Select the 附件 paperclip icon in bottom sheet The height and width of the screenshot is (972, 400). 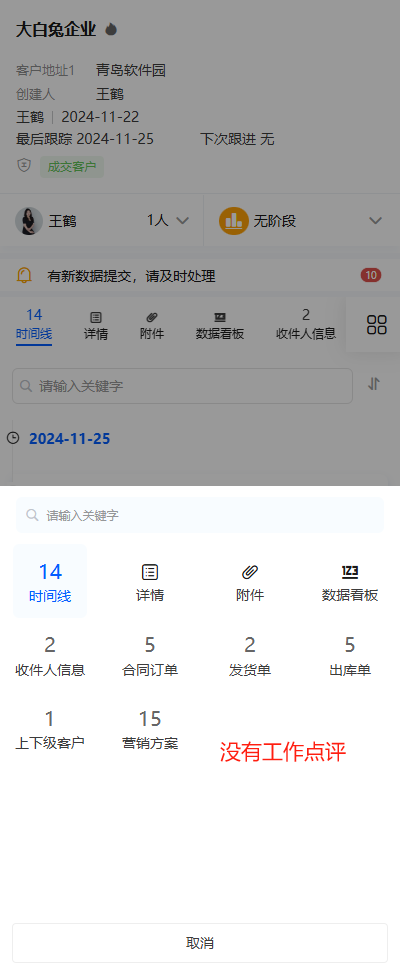[x=250, y=572]
